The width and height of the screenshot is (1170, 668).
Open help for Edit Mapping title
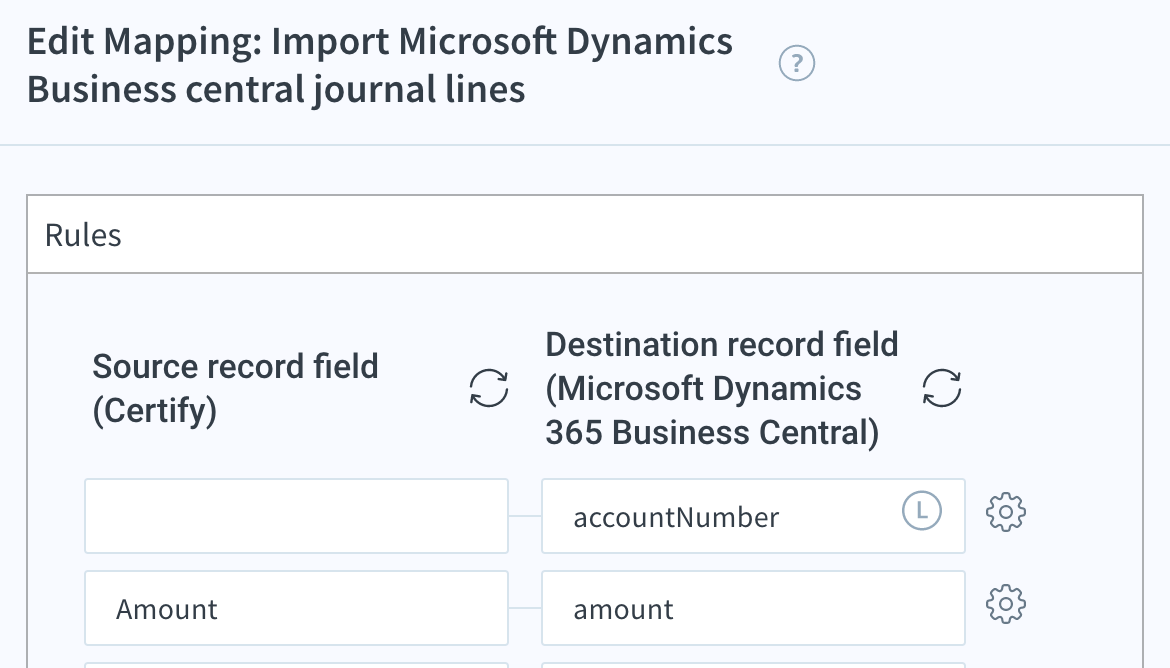(796, 63)
